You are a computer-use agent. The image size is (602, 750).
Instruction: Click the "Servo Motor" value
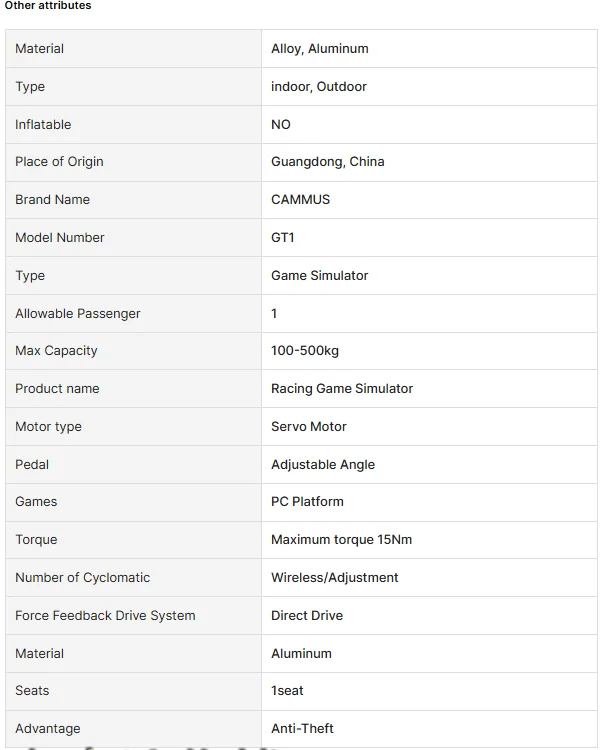[x=309, y=427]
